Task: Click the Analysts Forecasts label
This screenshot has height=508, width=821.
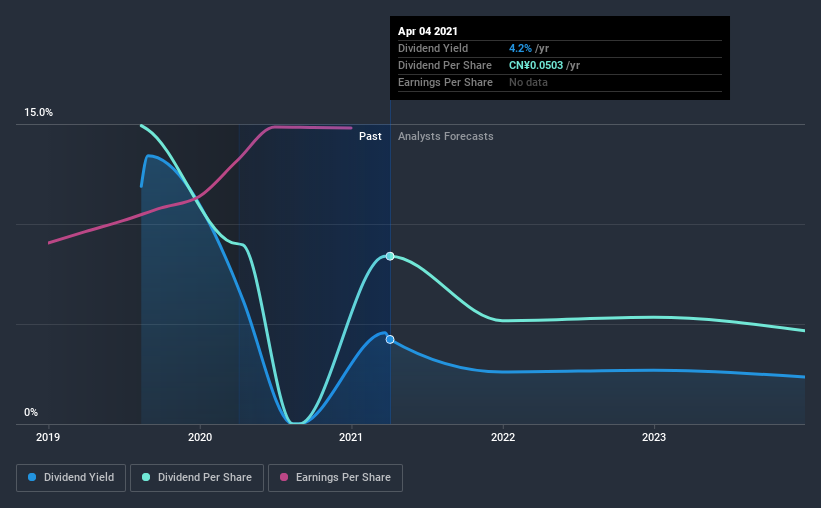Action: tap(446, 136)
